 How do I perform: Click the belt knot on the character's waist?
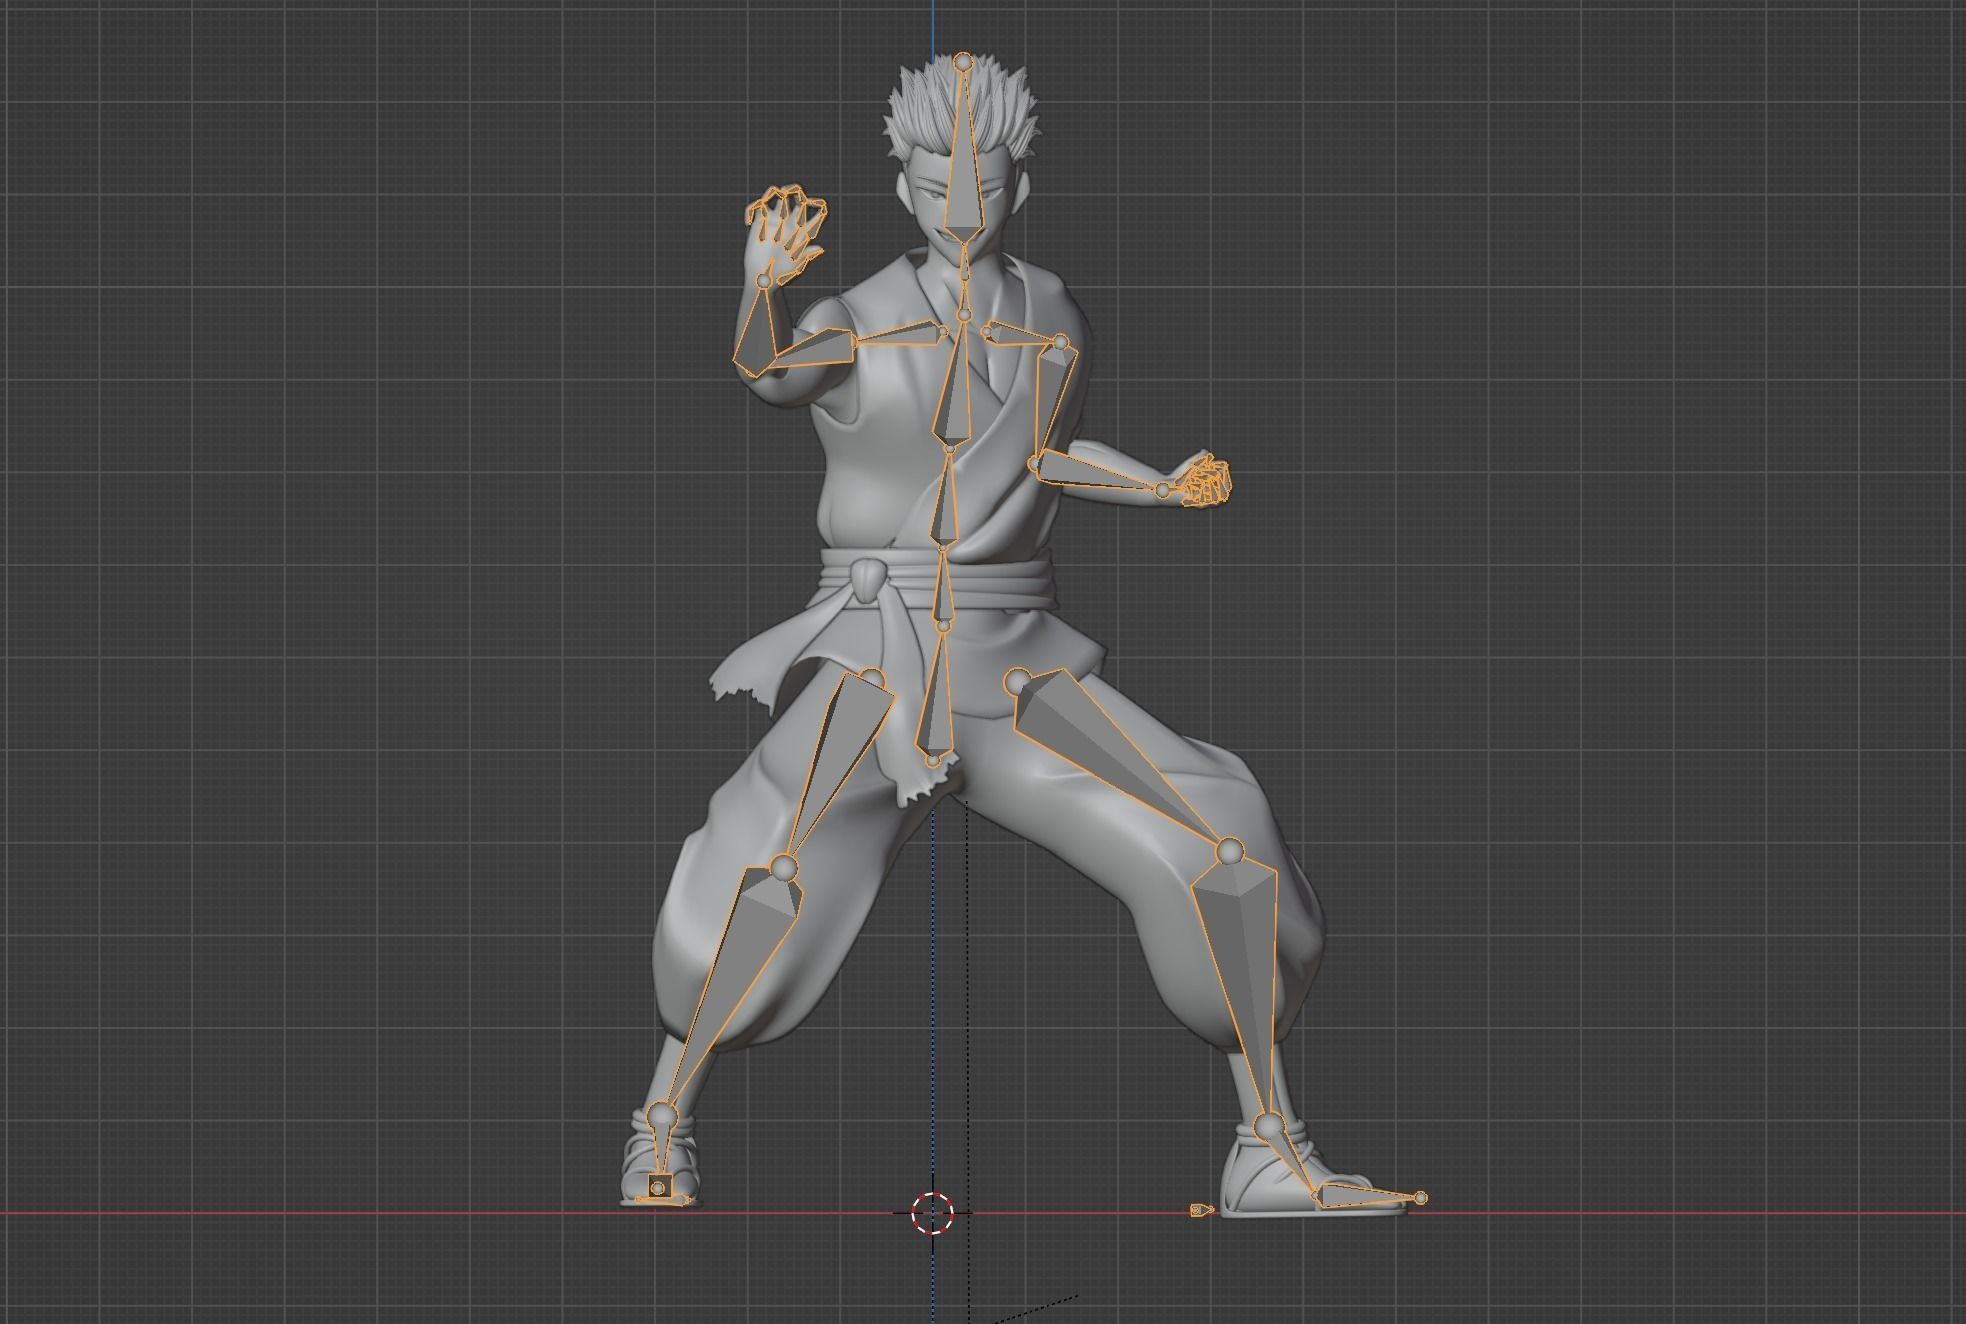click(867, 582)
